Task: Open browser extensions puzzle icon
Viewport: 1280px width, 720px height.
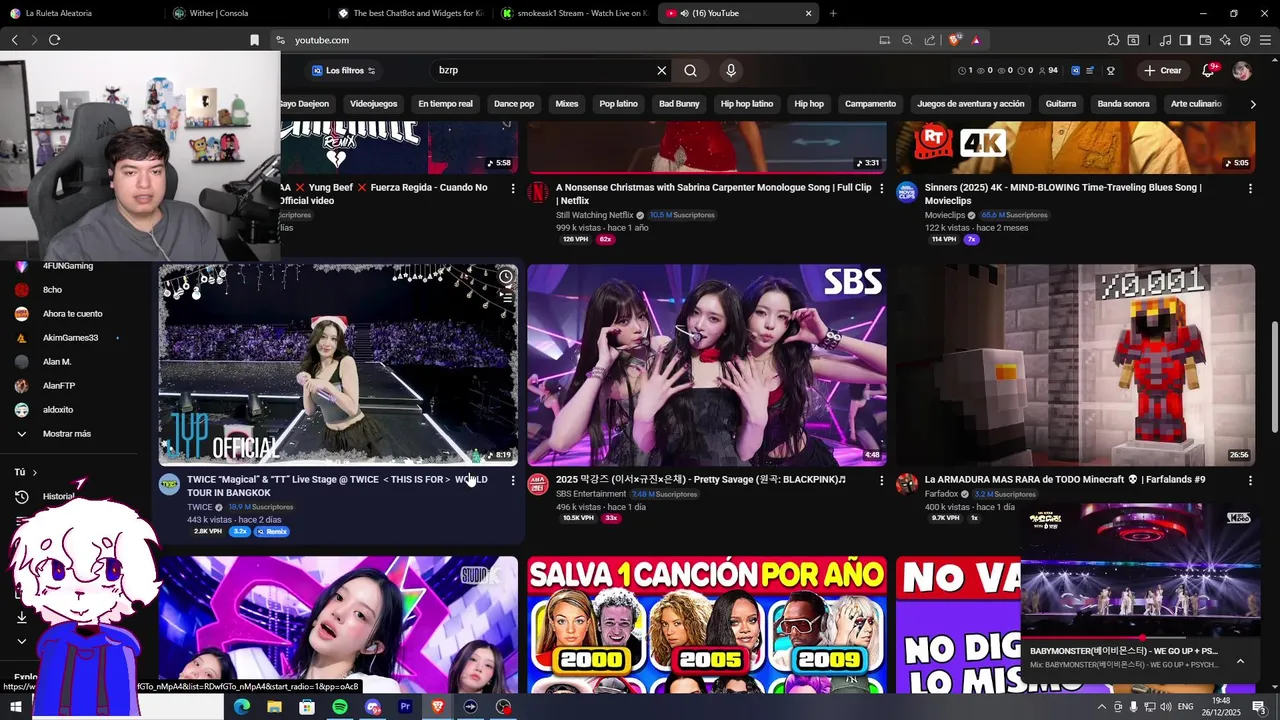Action: pyautogui.click(x=1113, y=40)
